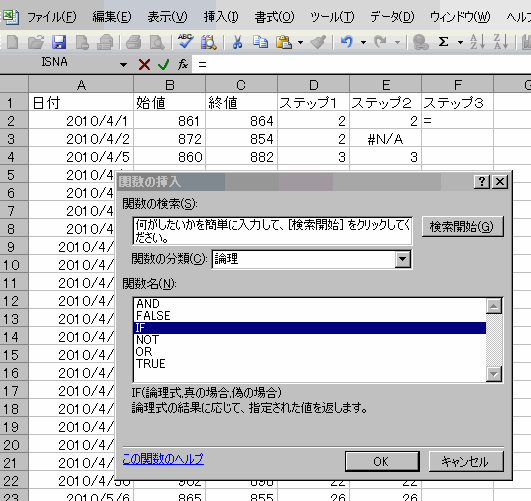The height and width of the screenshot is (501, 531).
Task: Open the 挿入 menu
Action: pyautogui.click(x=221, y=17)
